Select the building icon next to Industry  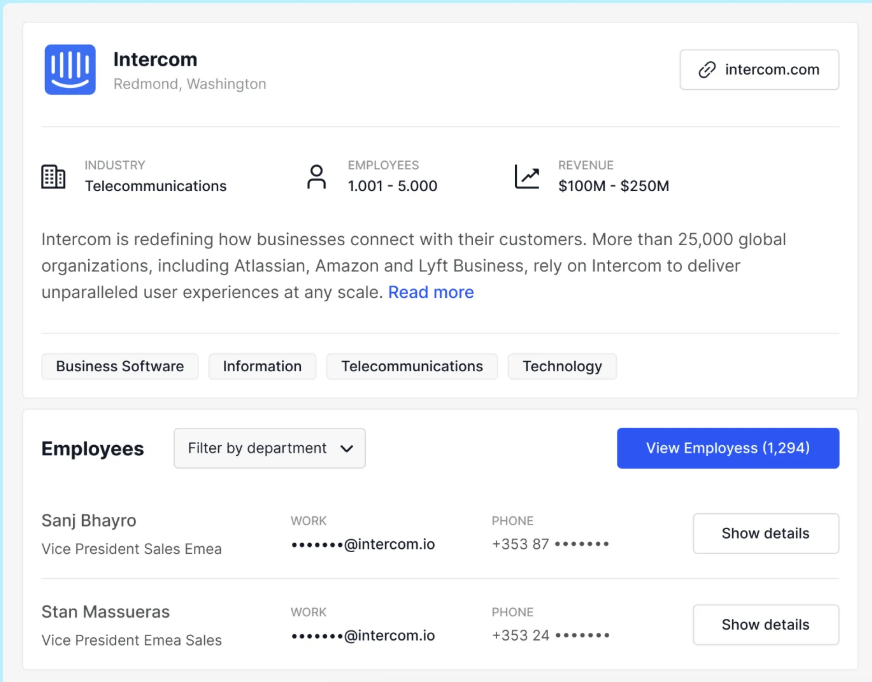click(53, 176)
